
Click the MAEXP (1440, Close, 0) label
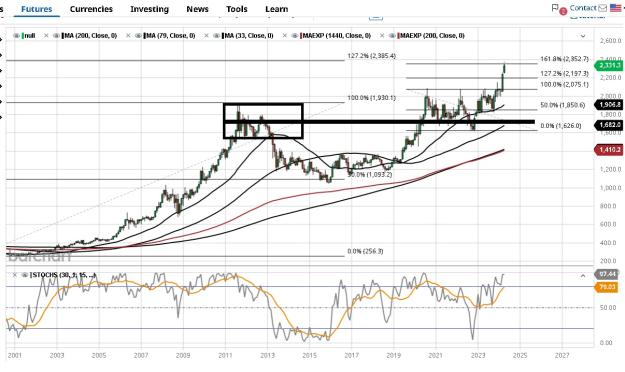pyautogui.click(x=337, y=36)
